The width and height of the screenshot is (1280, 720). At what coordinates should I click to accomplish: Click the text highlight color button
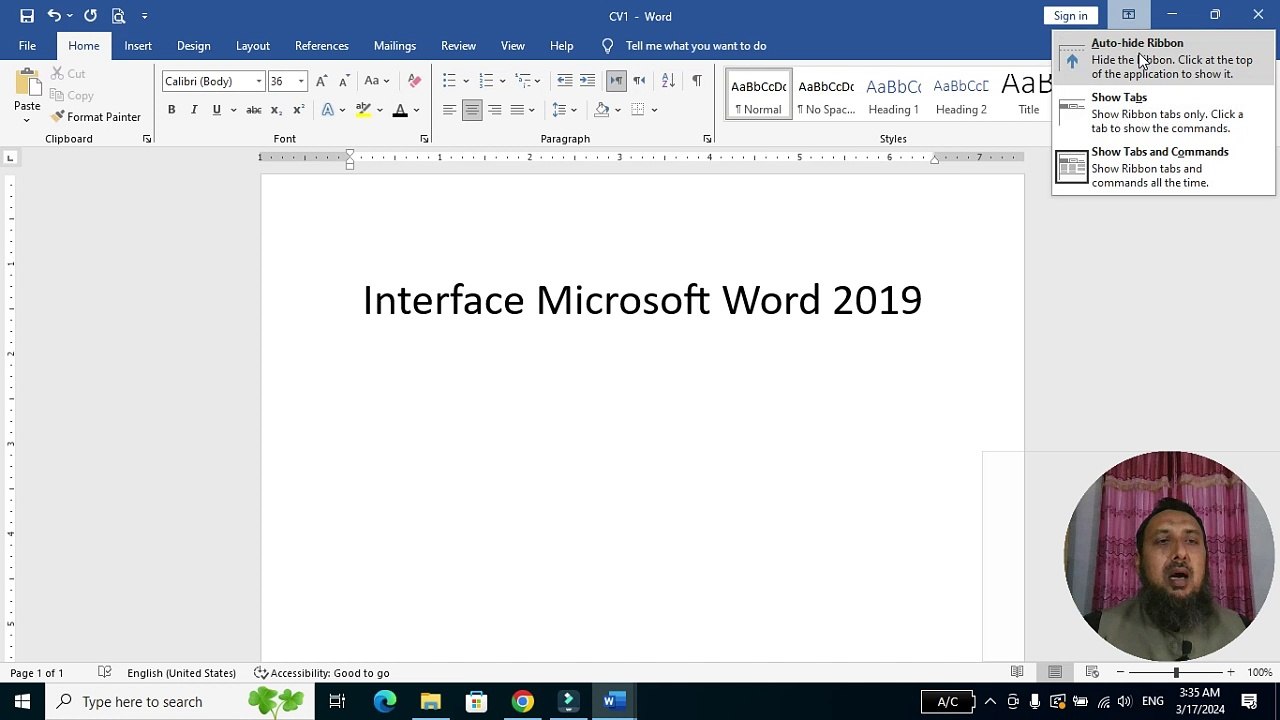point(363,110)
